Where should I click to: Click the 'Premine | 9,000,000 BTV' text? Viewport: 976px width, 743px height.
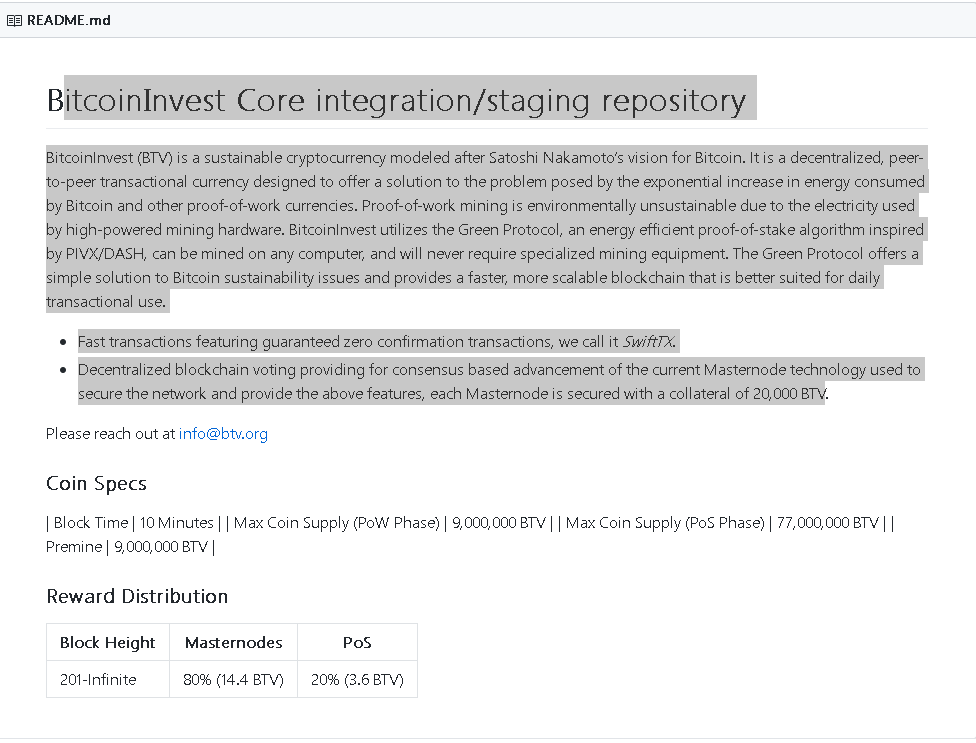coord(127,547)
